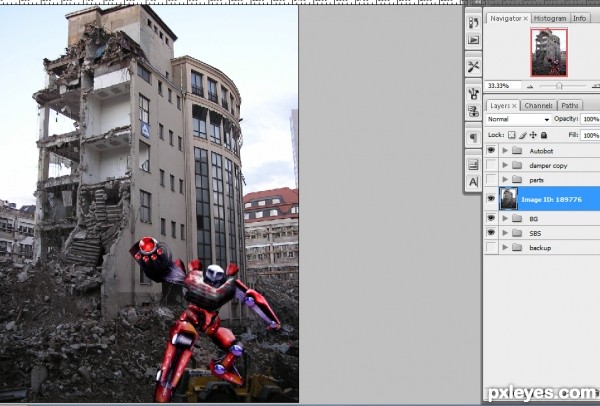600x406 pixels.
Task: Enable Lock all padlock icon
Action: point(544,135)
